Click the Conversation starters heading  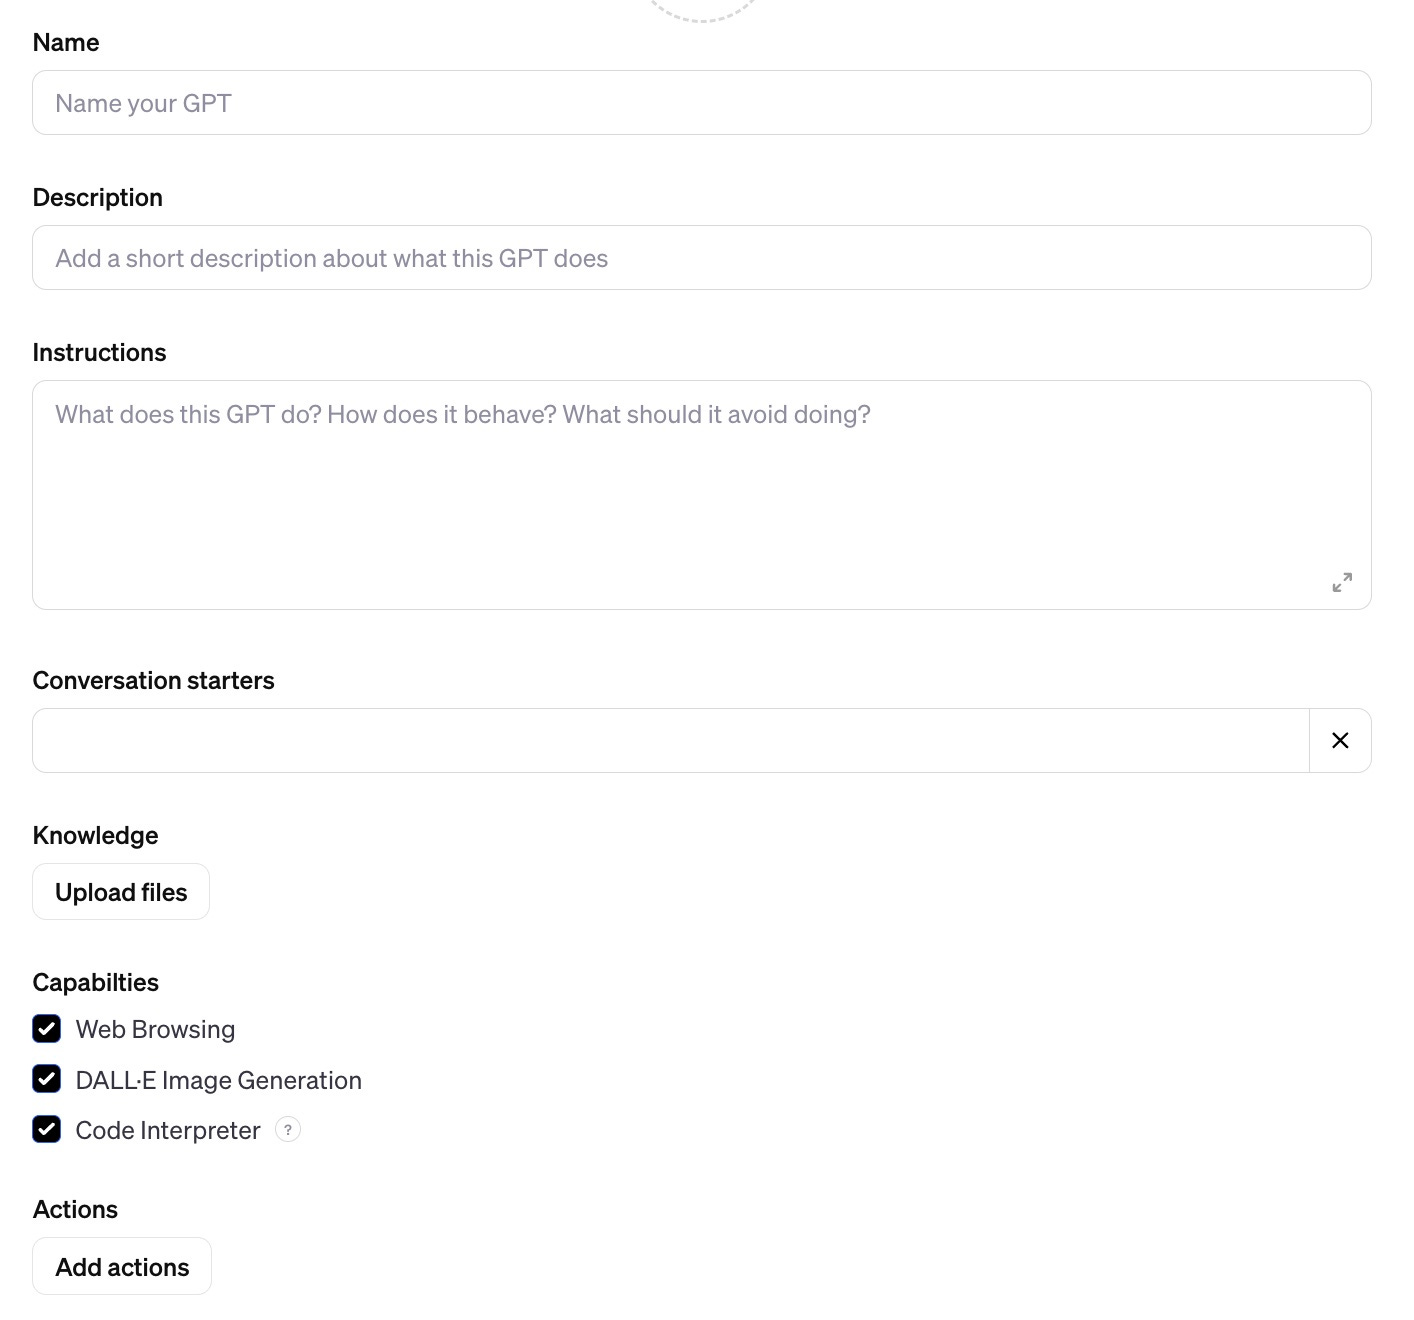153,680
